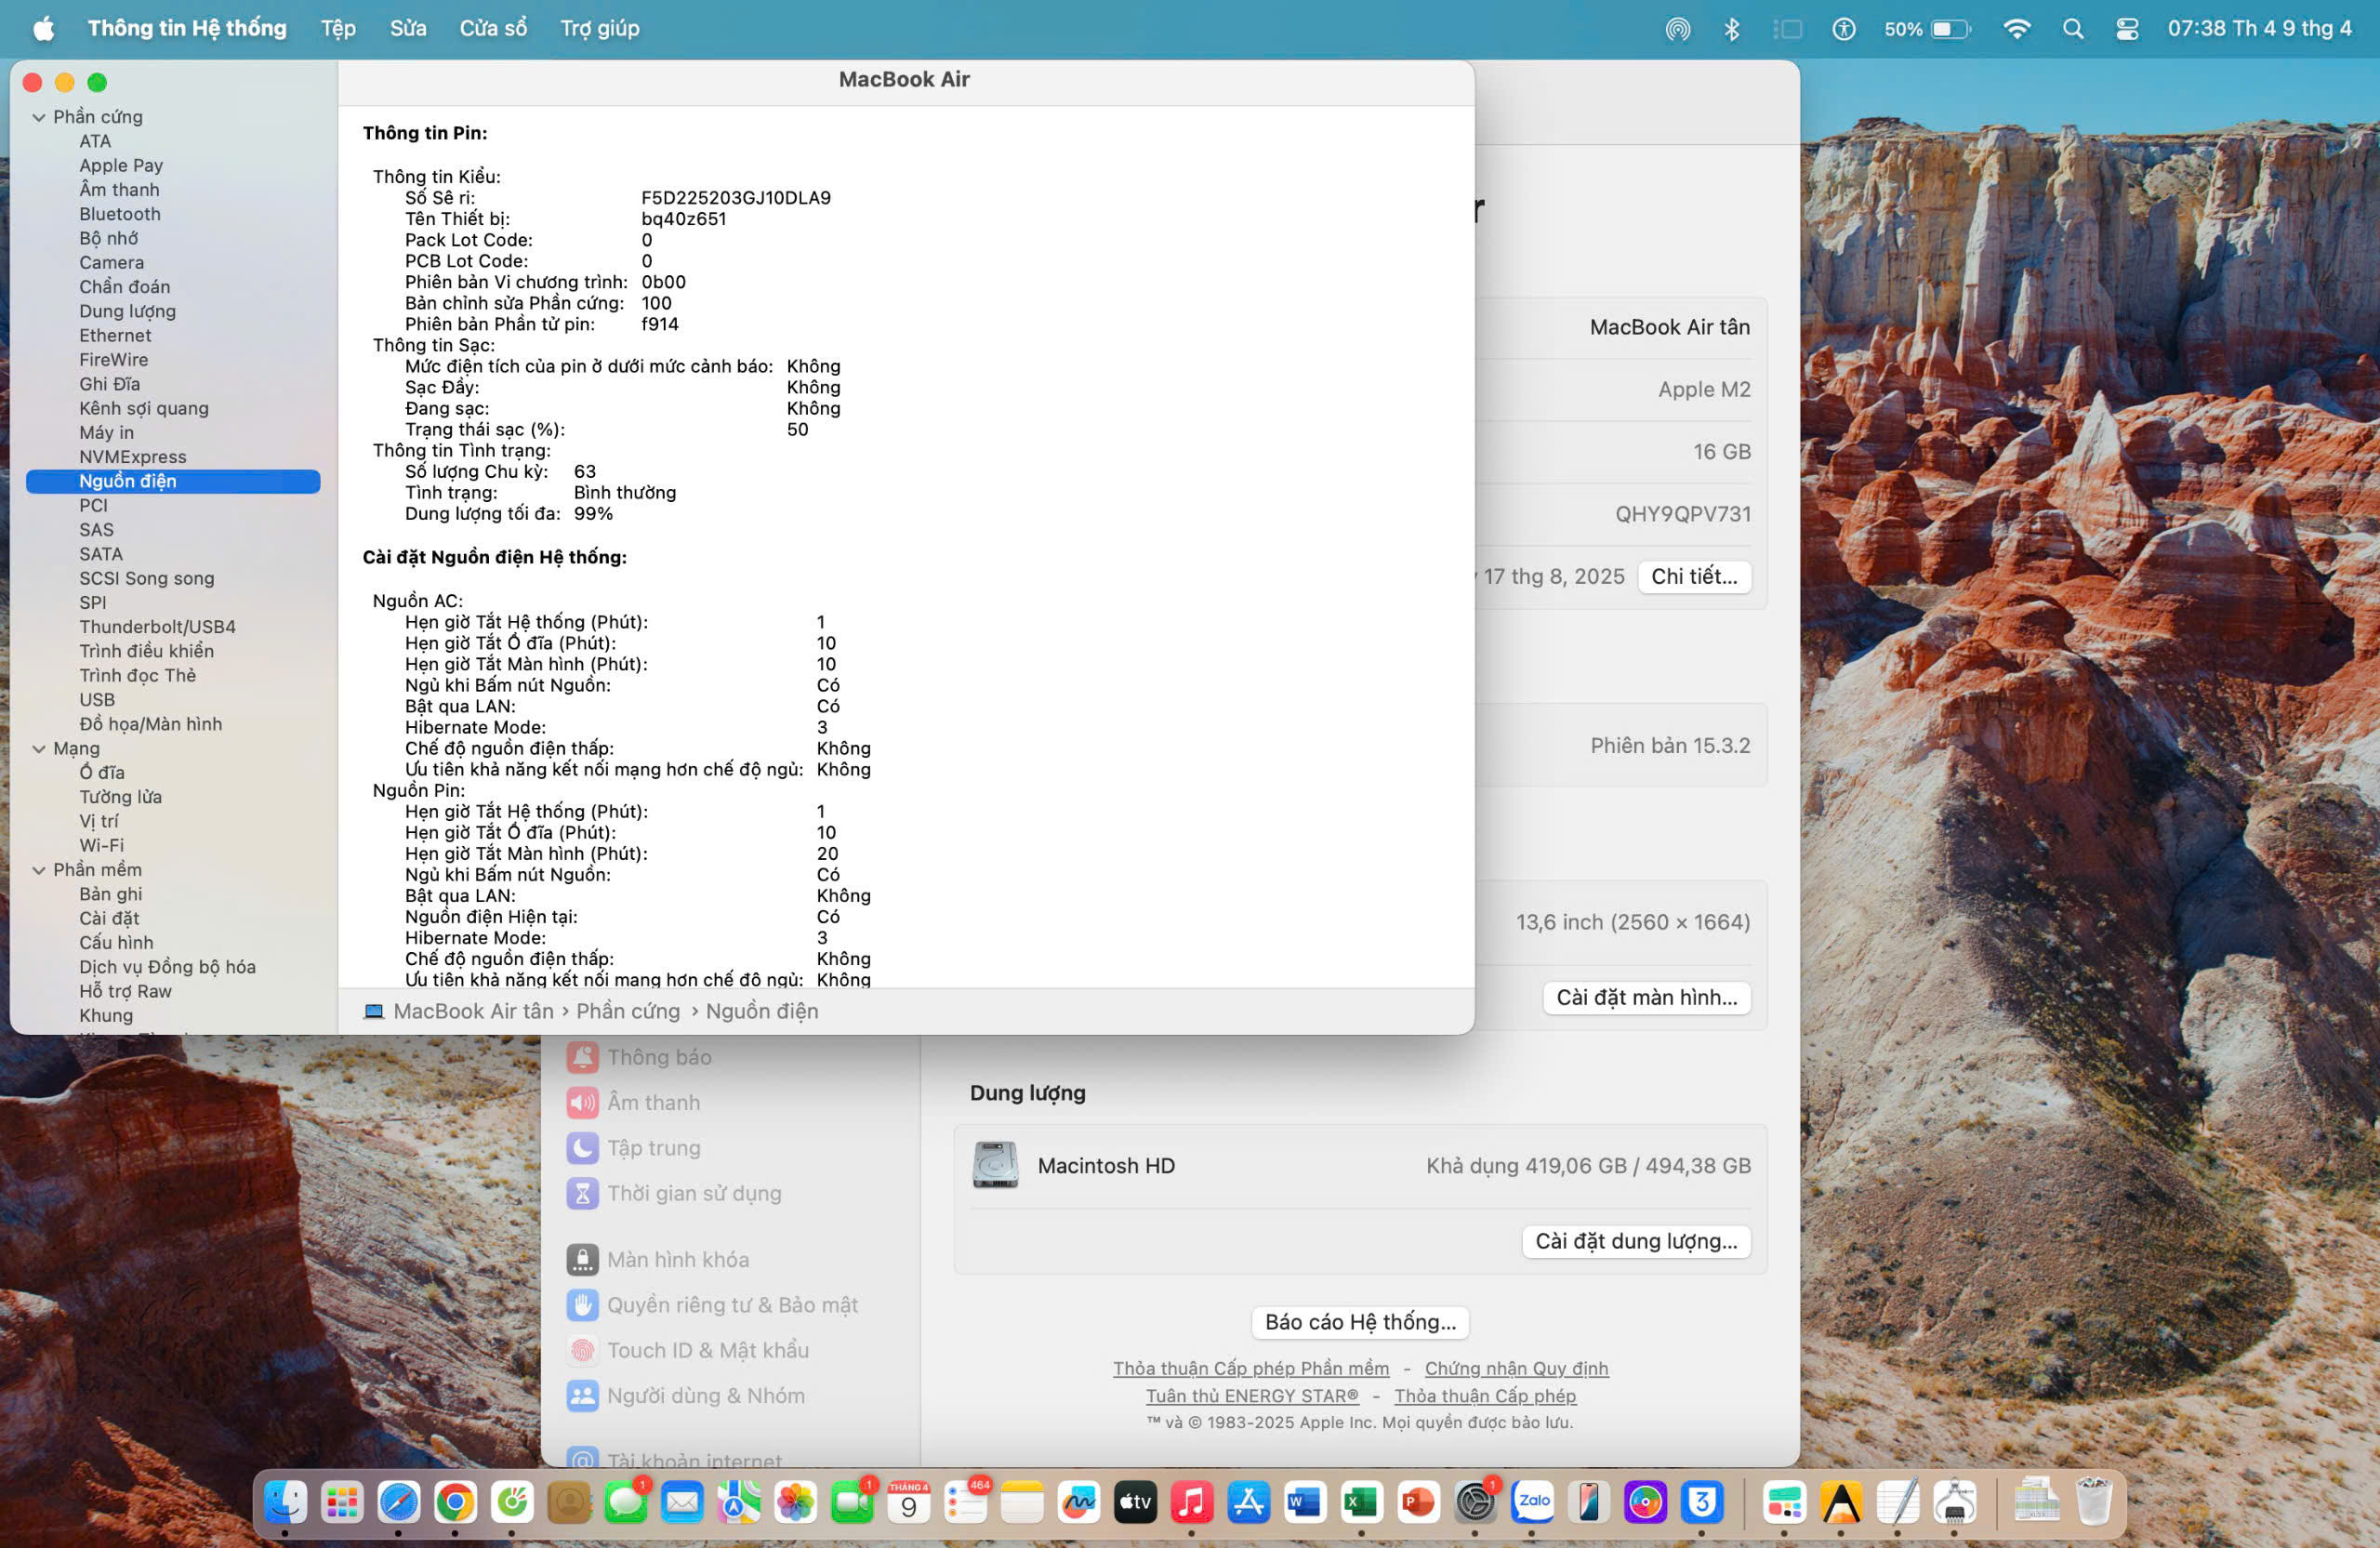This screenshot has width=2380, height=1548.
Task: Open Mail app in the Dock
Action: pyautogui.click(x=682, y=1502)
